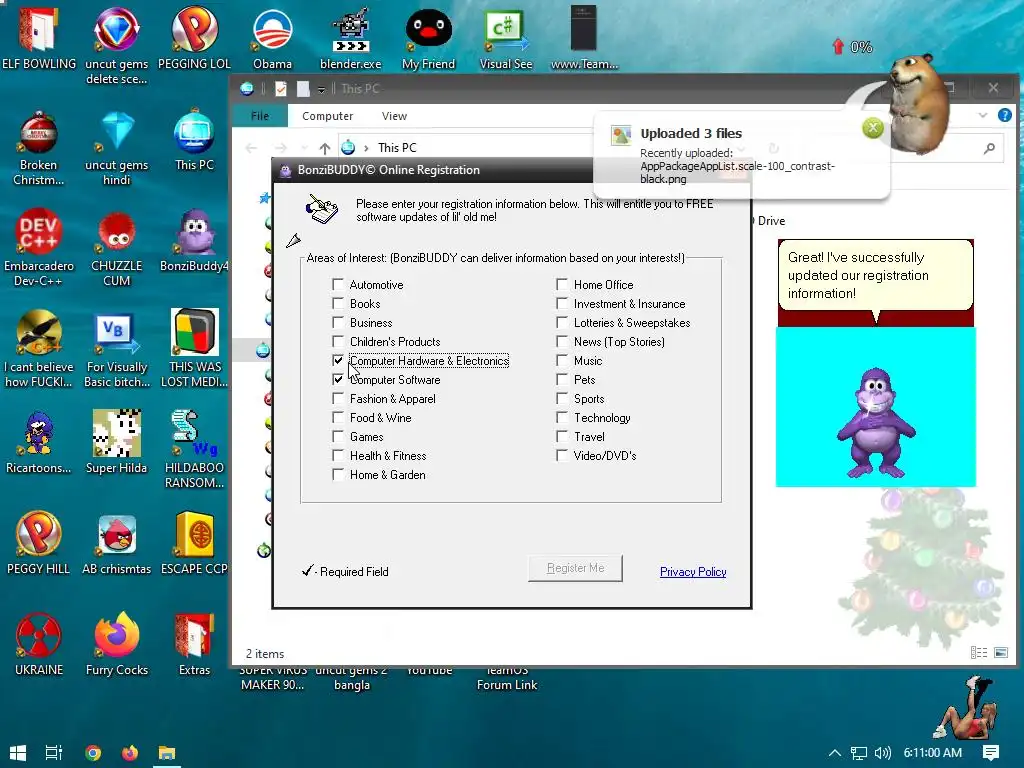The image size is (1024, 768).
Task: Open the AB crhismtas Angry Birds icon
Action: click(x=116, y=543)
